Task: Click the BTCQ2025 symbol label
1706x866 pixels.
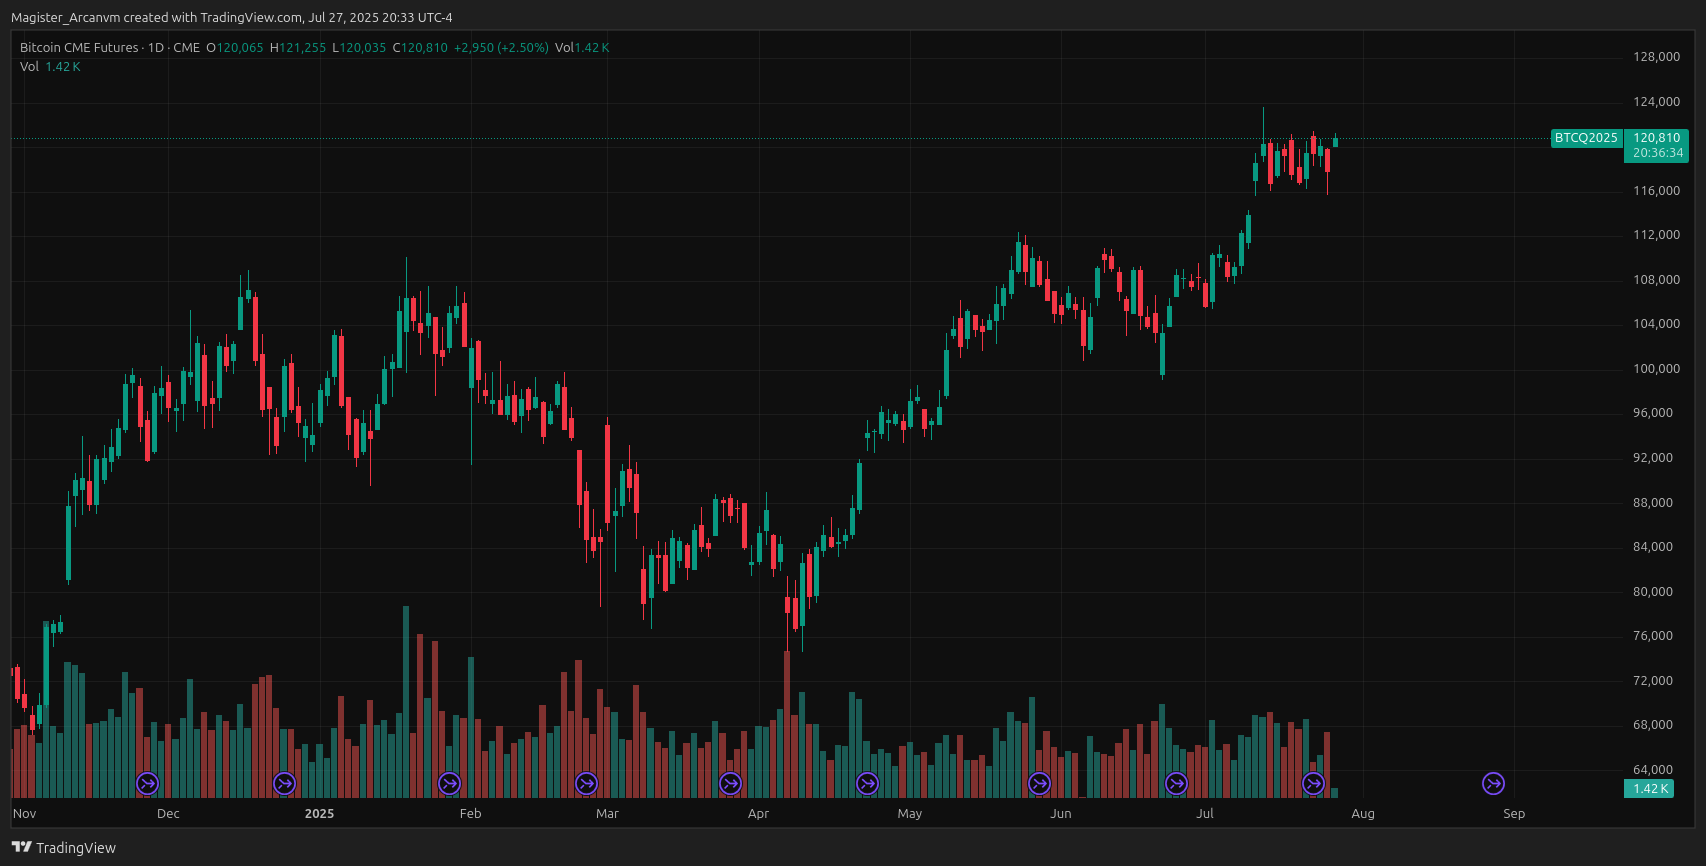Action: tap(1586, 138)
